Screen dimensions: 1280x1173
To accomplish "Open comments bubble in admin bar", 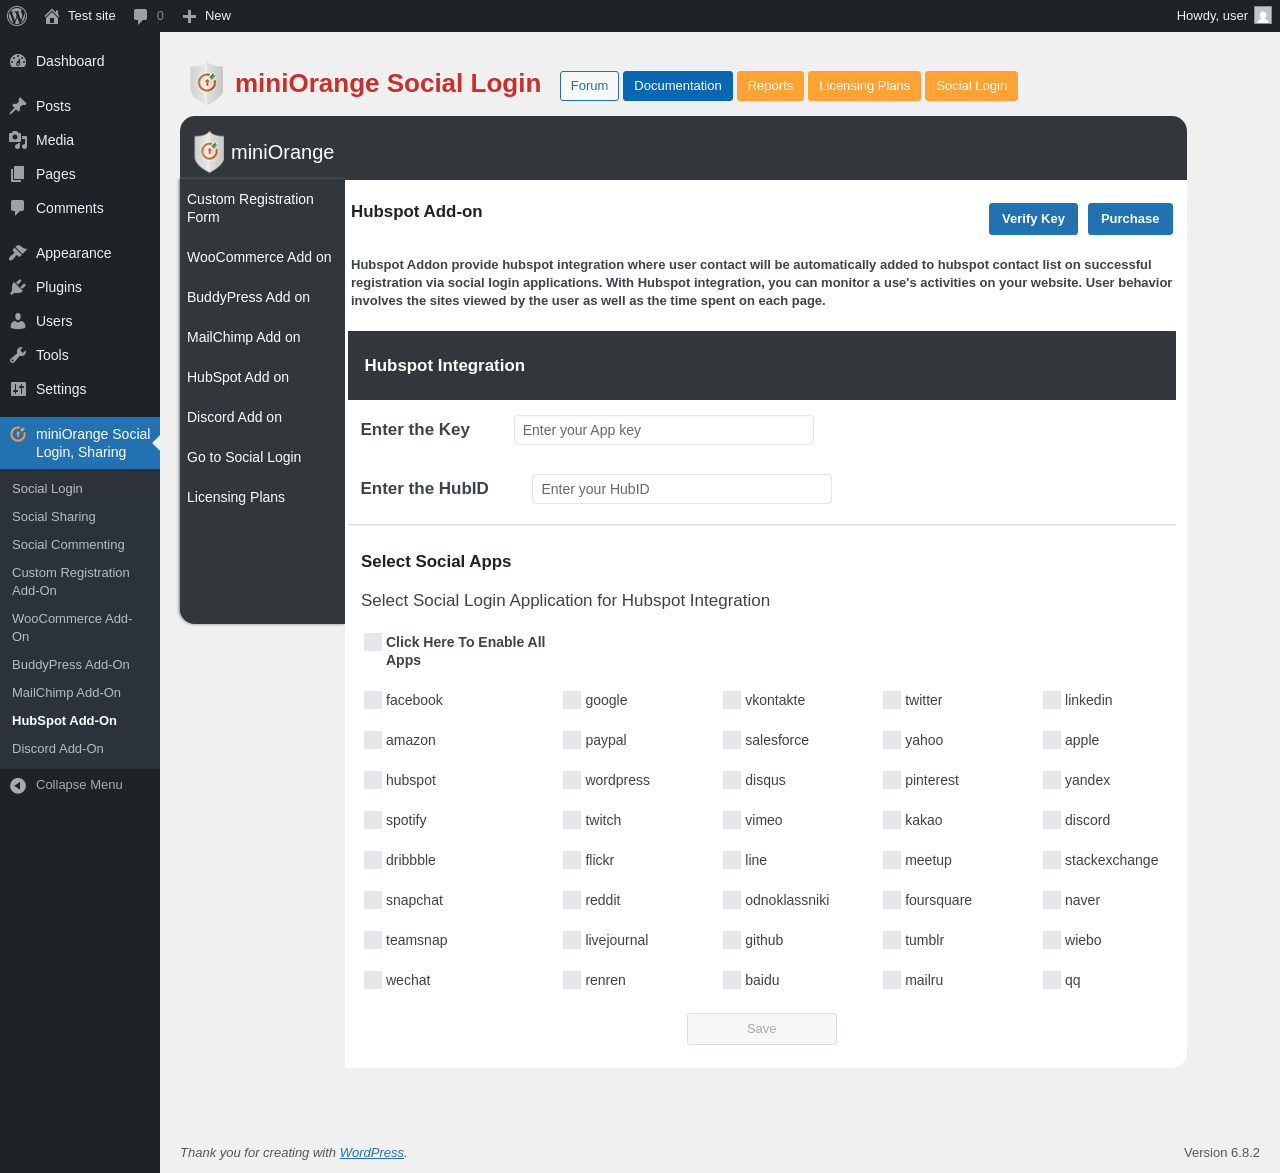I will click(141, 16).
